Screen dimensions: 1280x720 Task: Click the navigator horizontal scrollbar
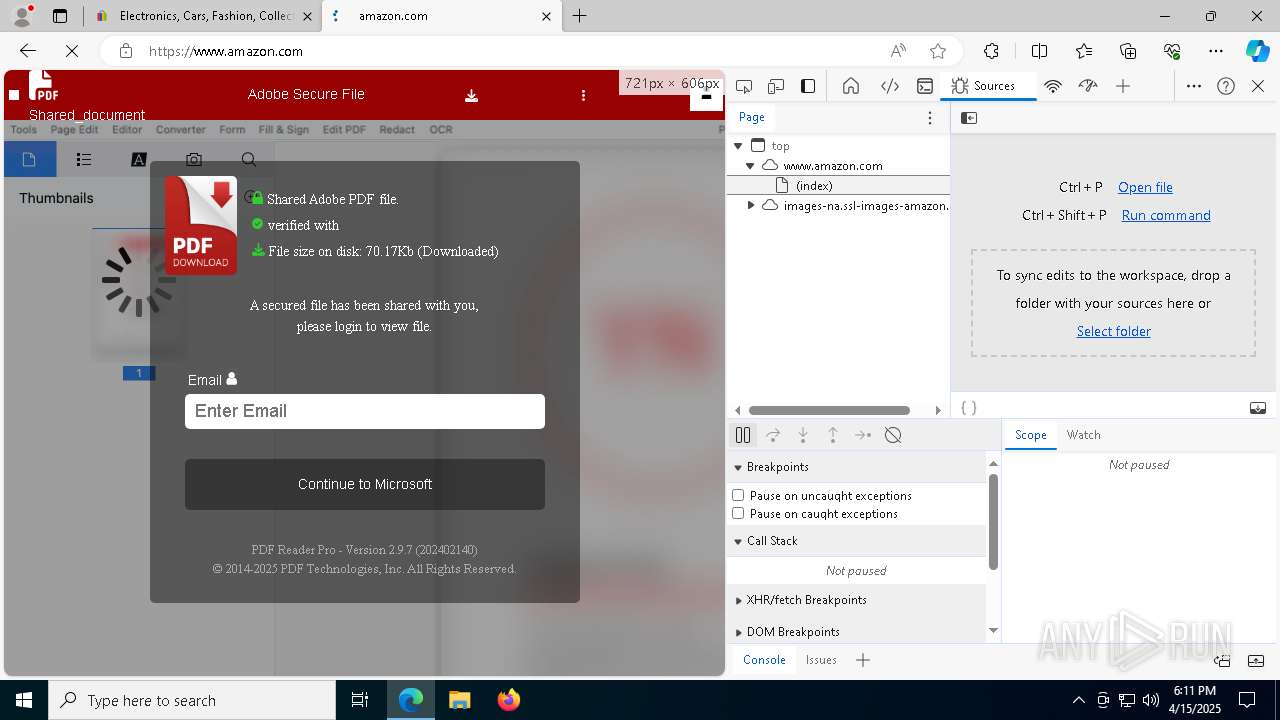point(829,410)
